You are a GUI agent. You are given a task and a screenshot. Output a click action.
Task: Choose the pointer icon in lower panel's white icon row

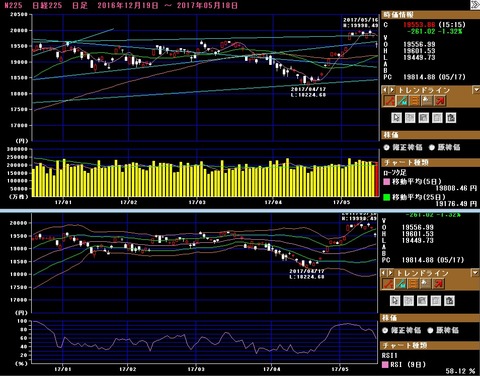tap(395, 300)
